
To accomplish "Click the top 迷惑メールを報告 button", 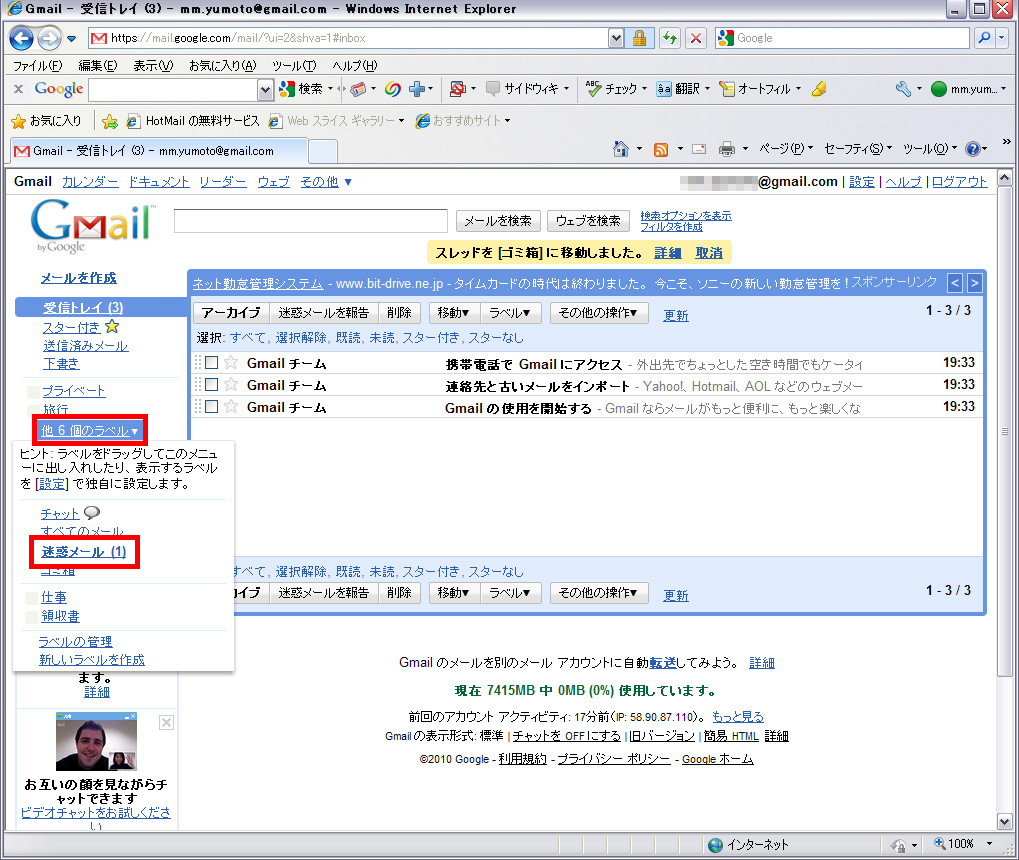I will tap(324, 313).
